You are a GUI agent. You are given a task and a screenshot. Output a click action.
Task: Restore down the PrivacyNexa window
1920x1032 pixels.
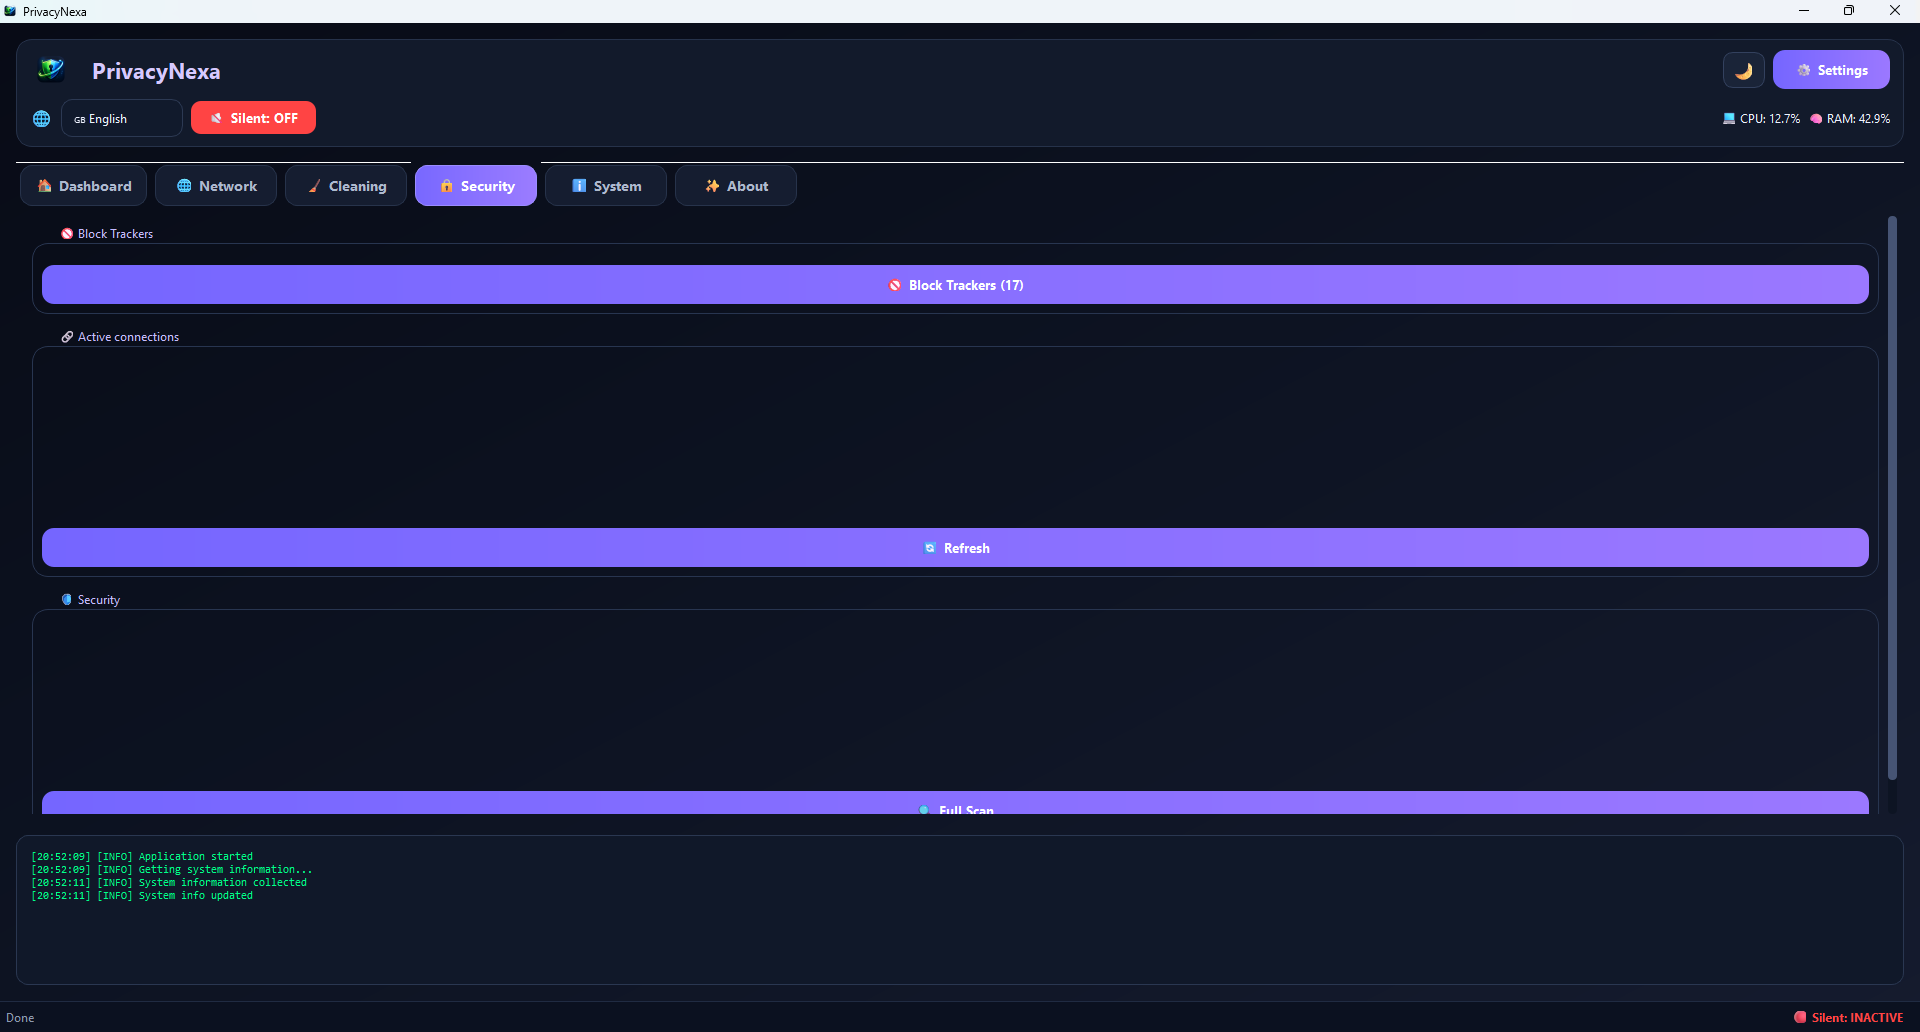(x=1849, y=11)
